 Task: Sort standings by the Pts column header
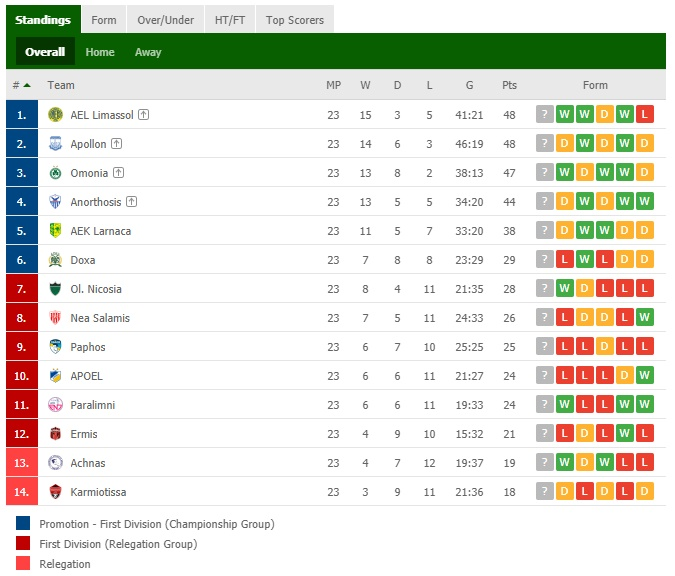[509, 85]
